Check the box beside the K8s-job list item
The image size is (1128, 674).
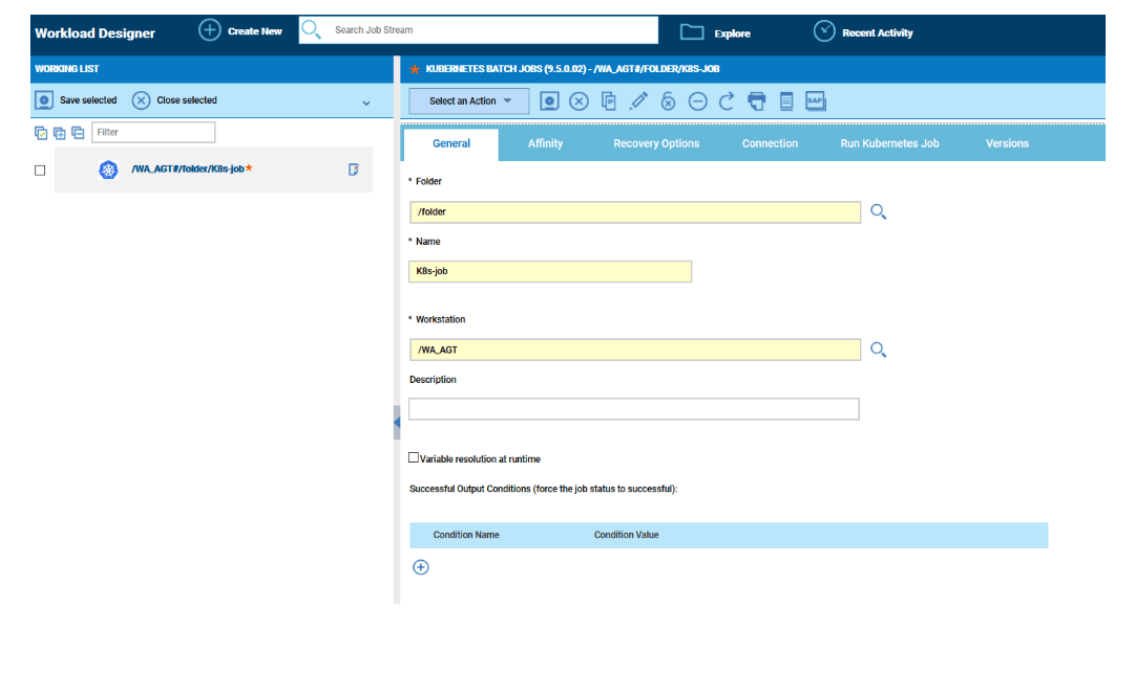40,170
